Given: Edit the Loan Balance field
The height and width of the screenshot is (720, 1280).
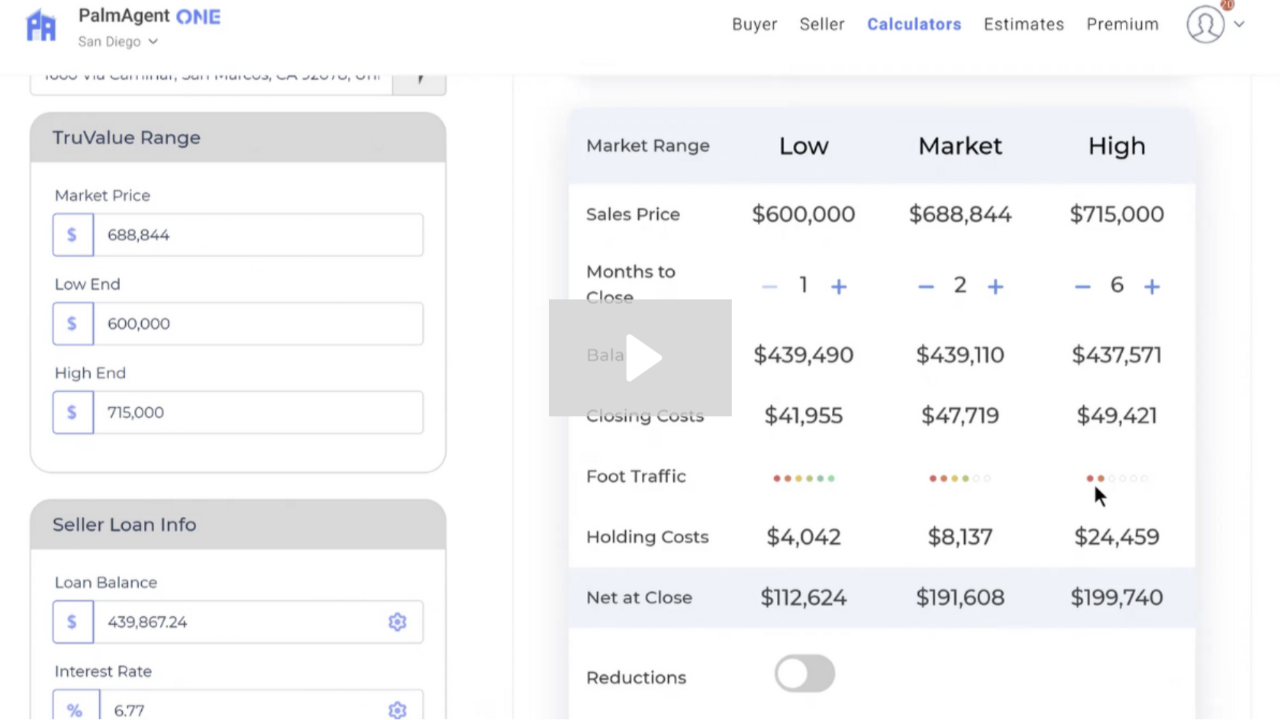Looking at the screenshot, I should [238, 622].
